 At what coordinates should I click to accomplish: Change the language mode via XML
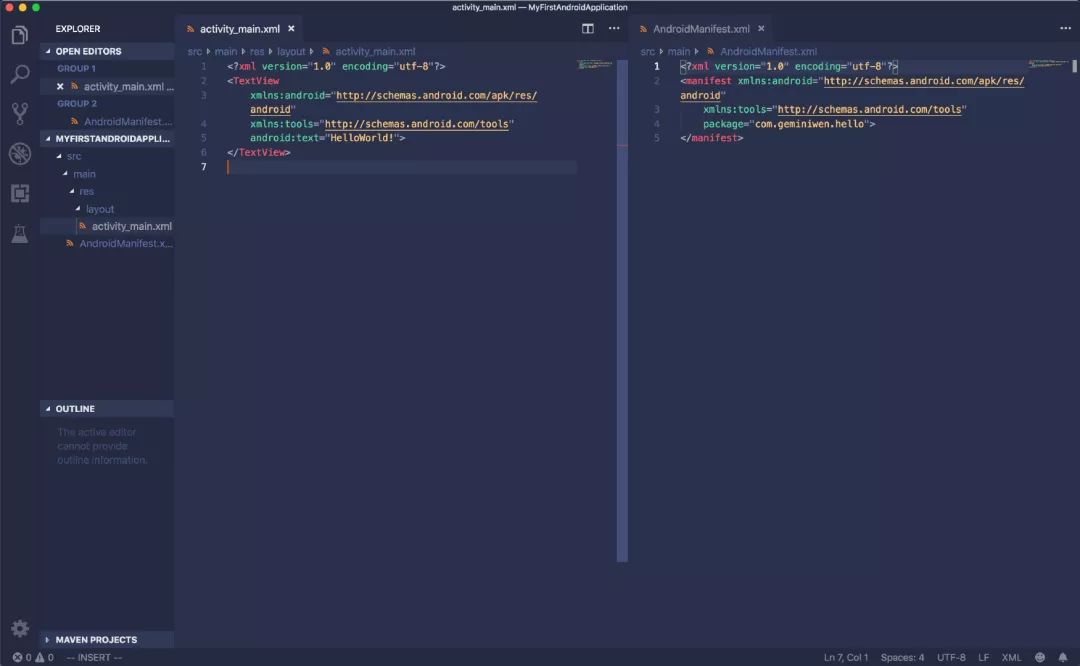tap(1011, 657)
